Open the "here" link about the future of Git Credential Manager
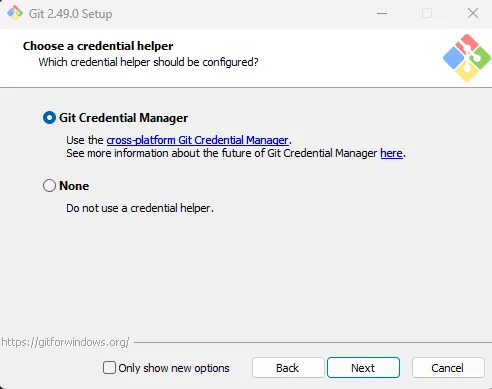The image size is (492, 389). pyautogui.click(x=391, y=153)
